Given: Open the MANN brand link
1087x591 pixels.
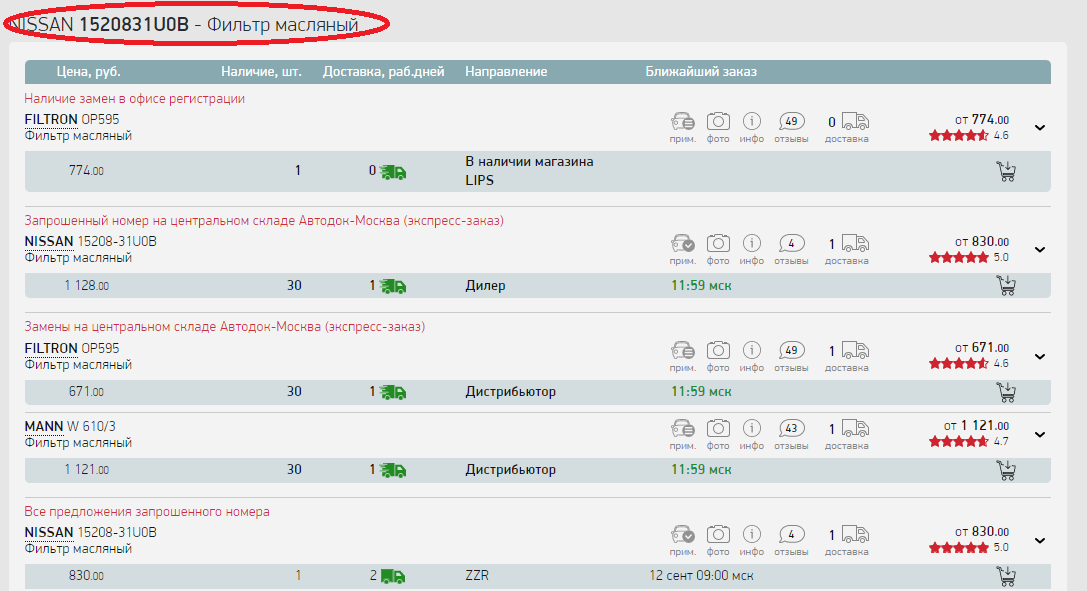Looking at the screenshot, I should 44,426.
